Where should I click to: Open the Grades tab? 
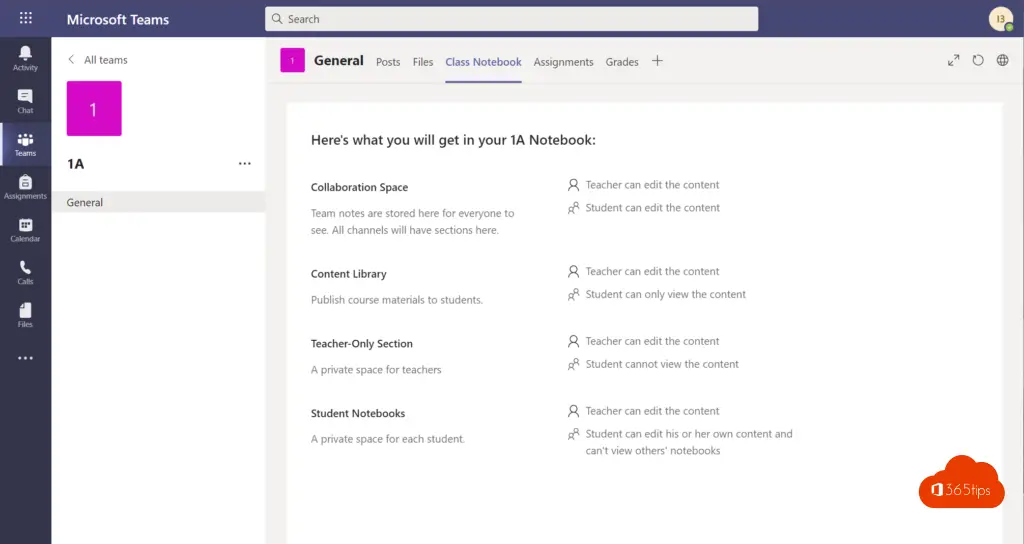point(622,62)
